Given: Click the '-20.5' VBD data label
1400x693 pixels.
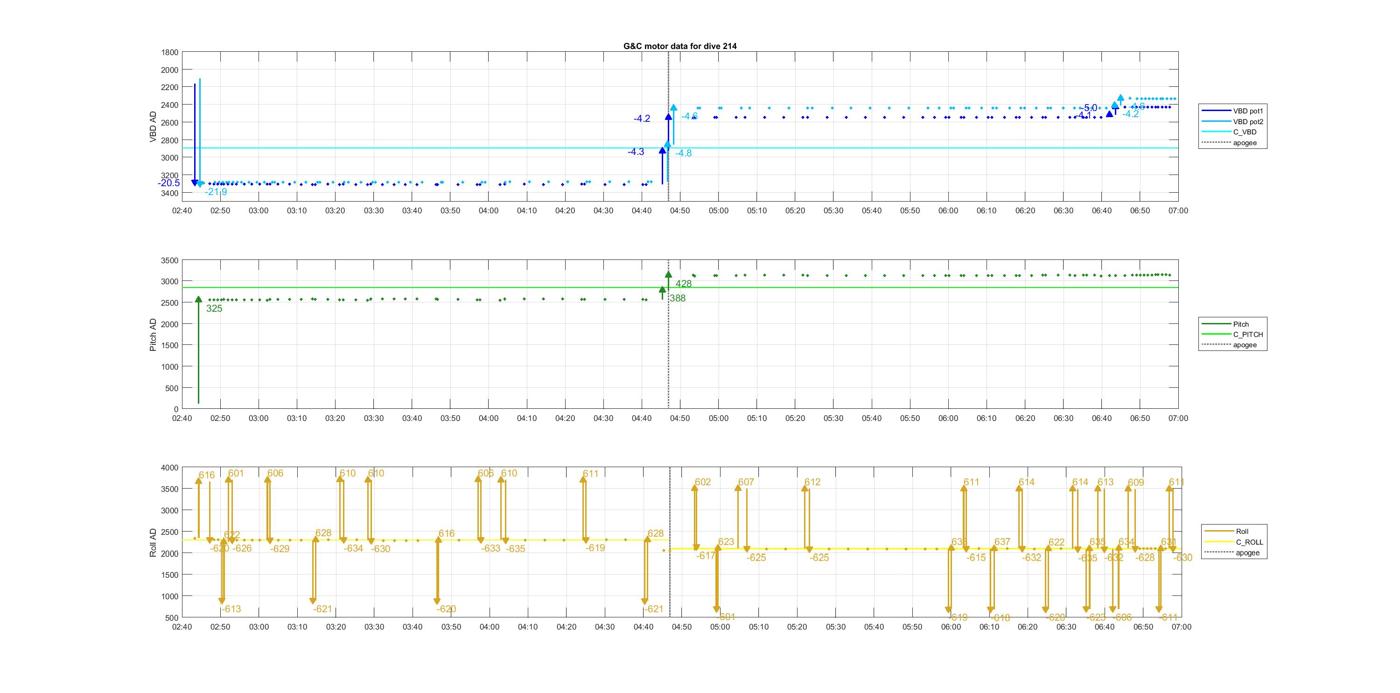Looking at the screenshot, I should pyautogui.click(x=168, y=183).
